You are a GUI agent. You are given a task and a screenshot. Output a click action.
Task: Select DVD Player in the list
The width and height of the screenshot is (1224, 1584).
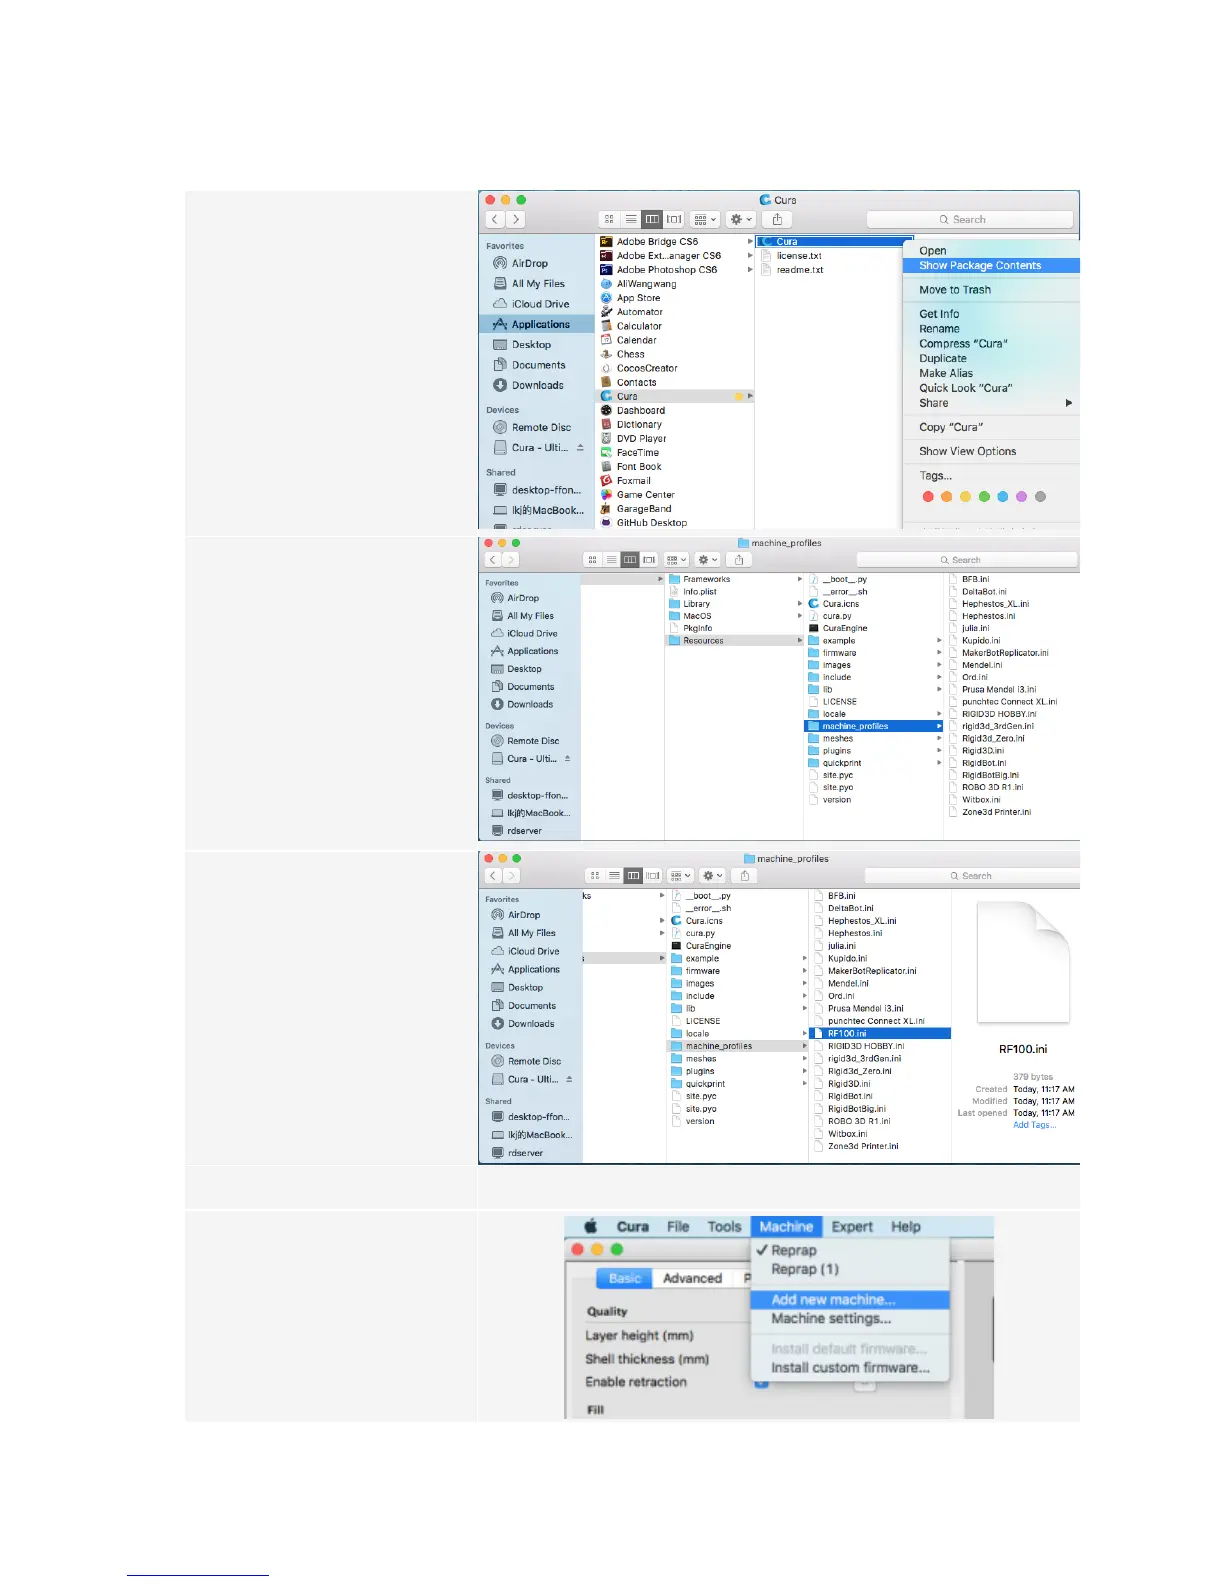pyautogui.click(x=641, y=438)
